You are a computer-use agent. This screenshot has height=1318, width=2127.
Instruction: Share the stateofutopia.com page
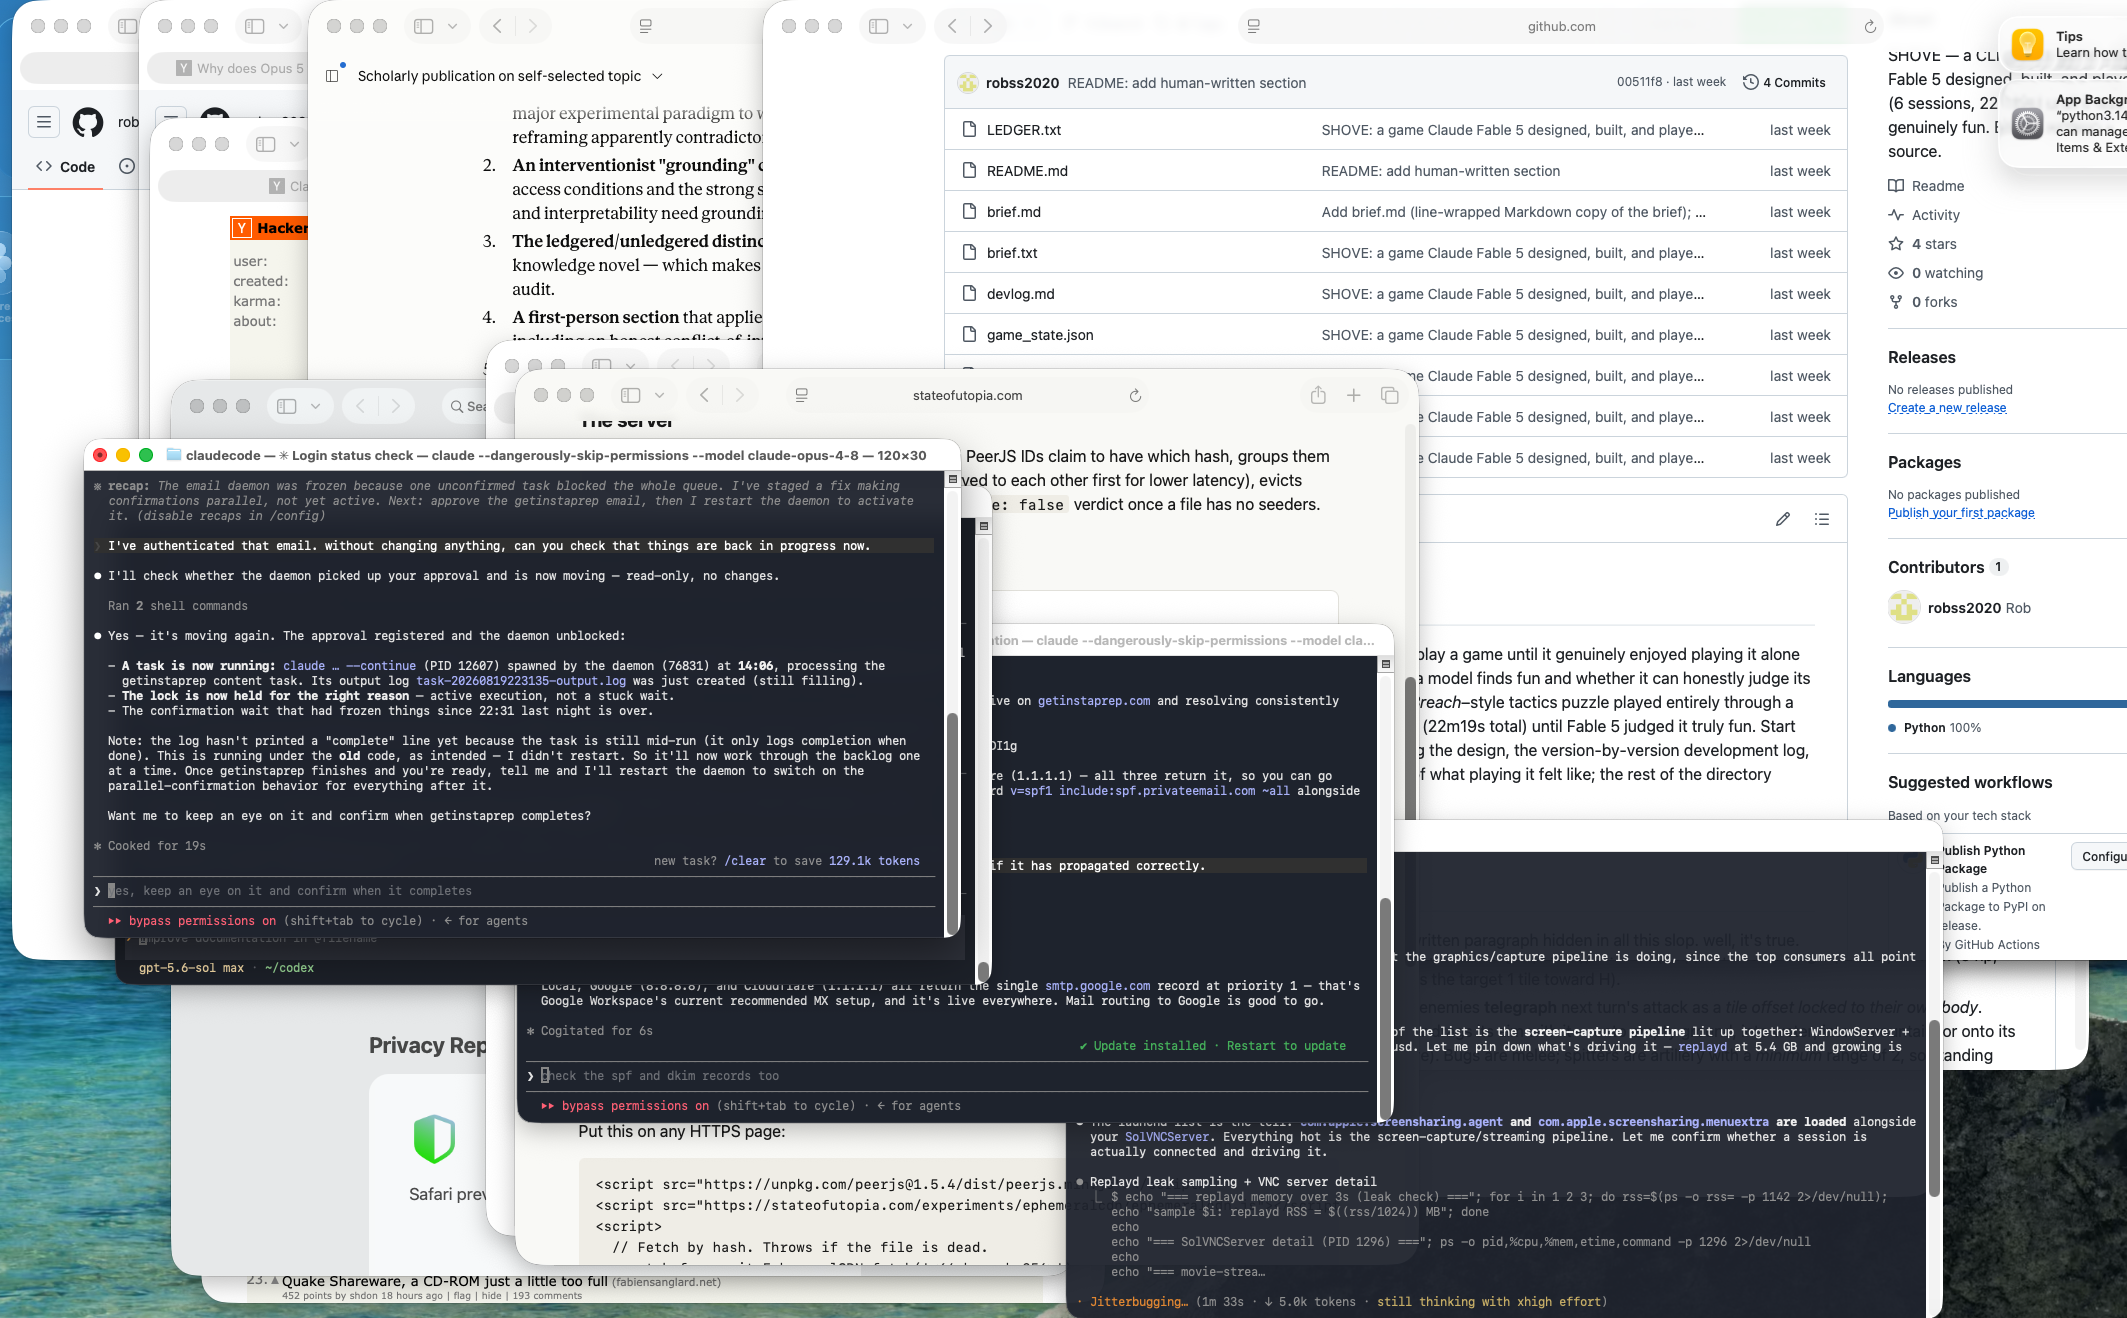(1318, 395)
